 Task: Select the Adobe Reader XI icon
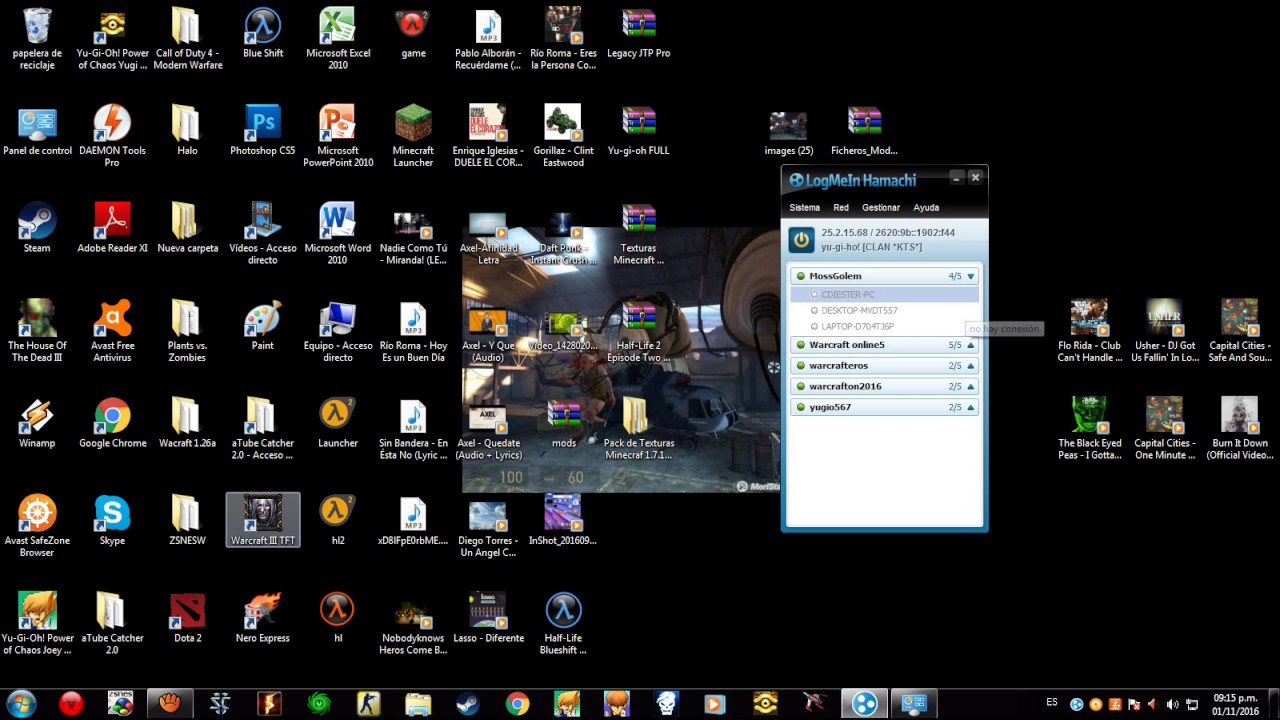(112, 228)
